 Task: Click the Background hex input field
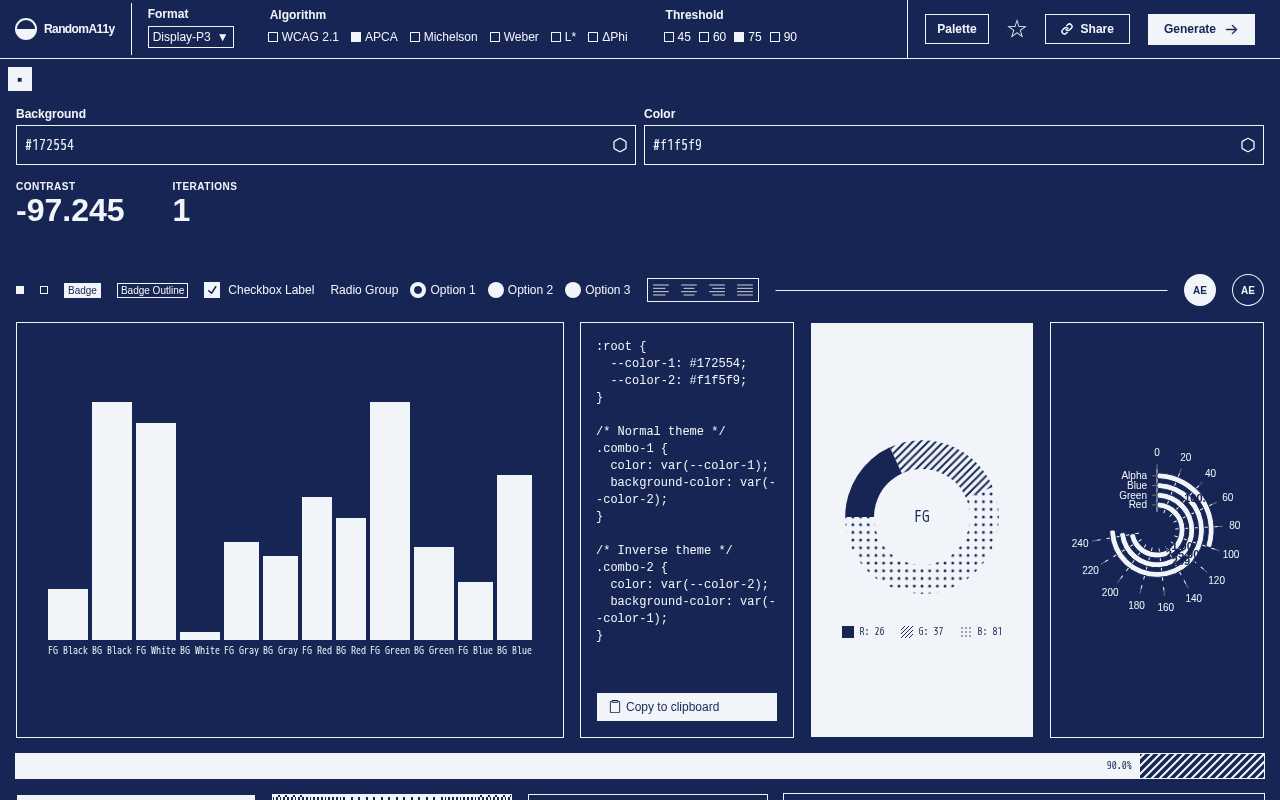click(x=310, y=145)
